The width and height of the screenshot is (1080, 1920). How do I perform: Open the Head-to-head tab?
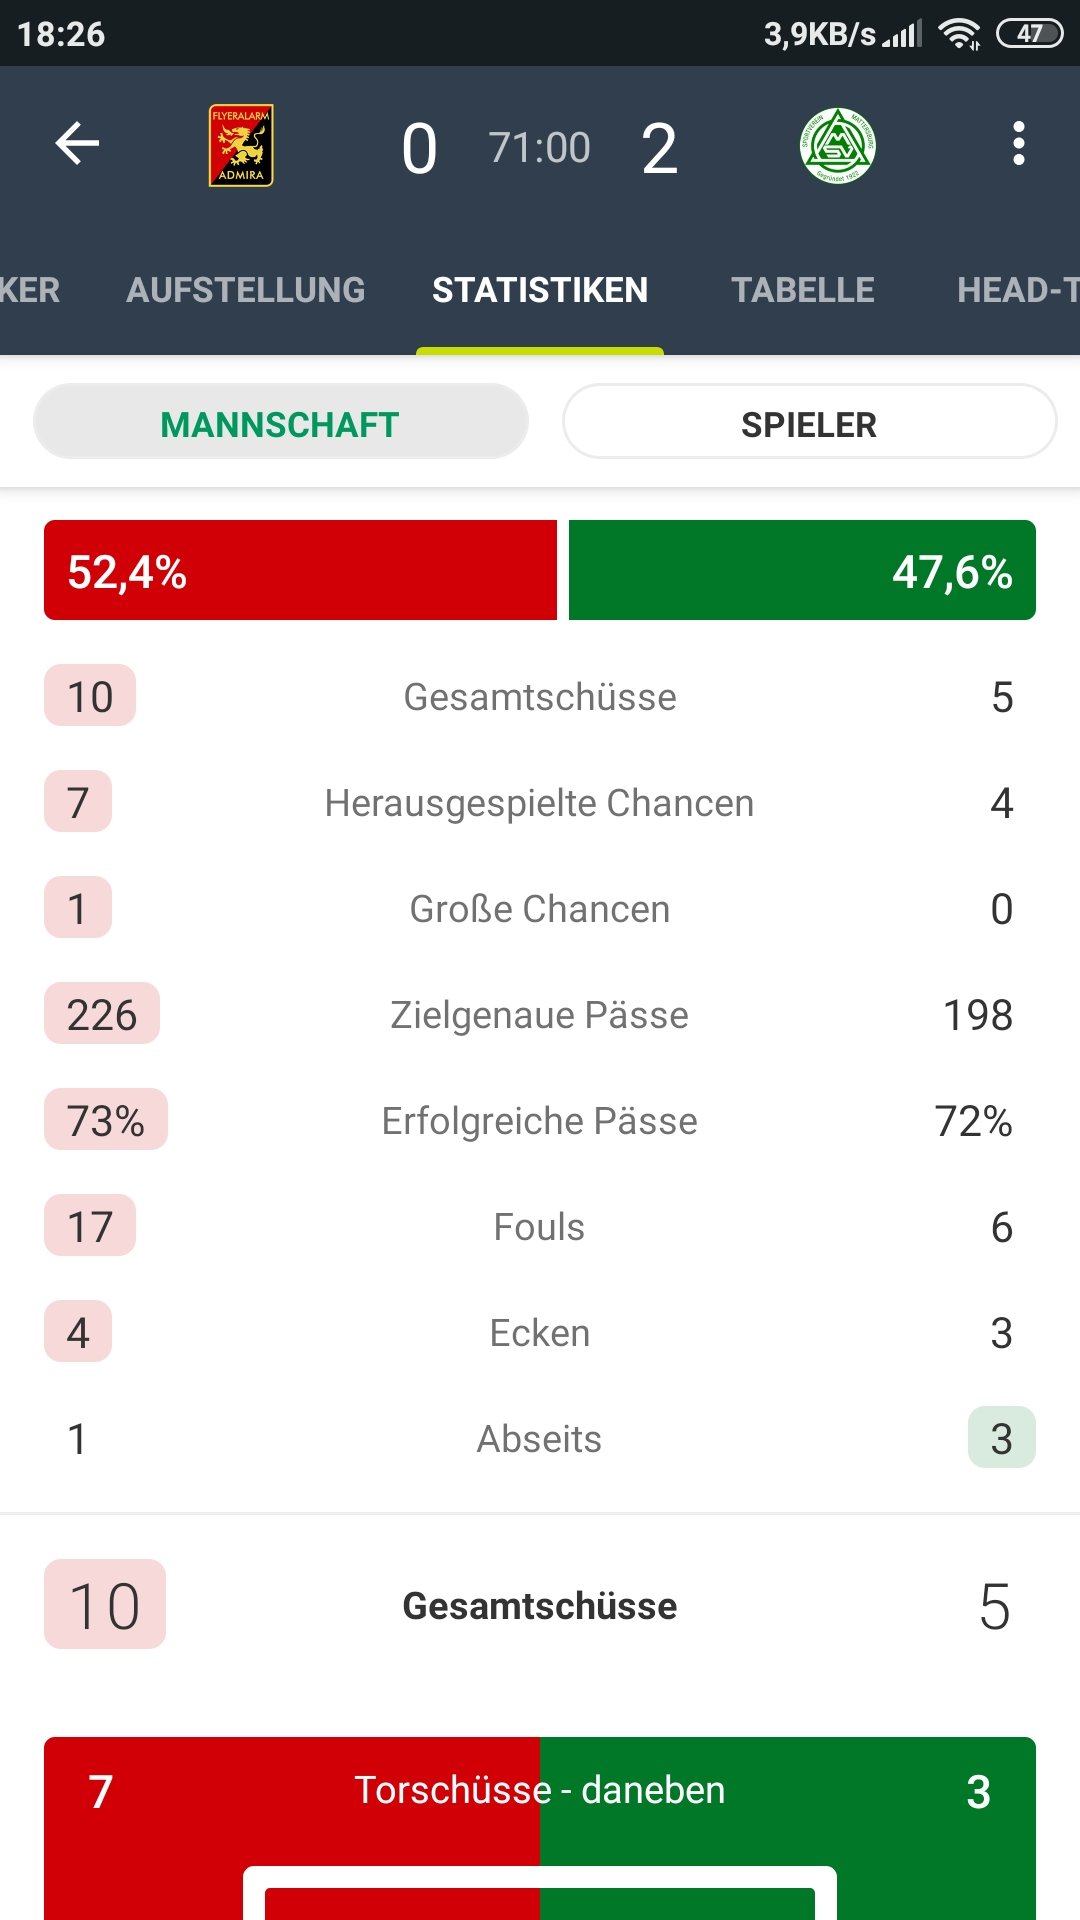(x=1018, y=290)
